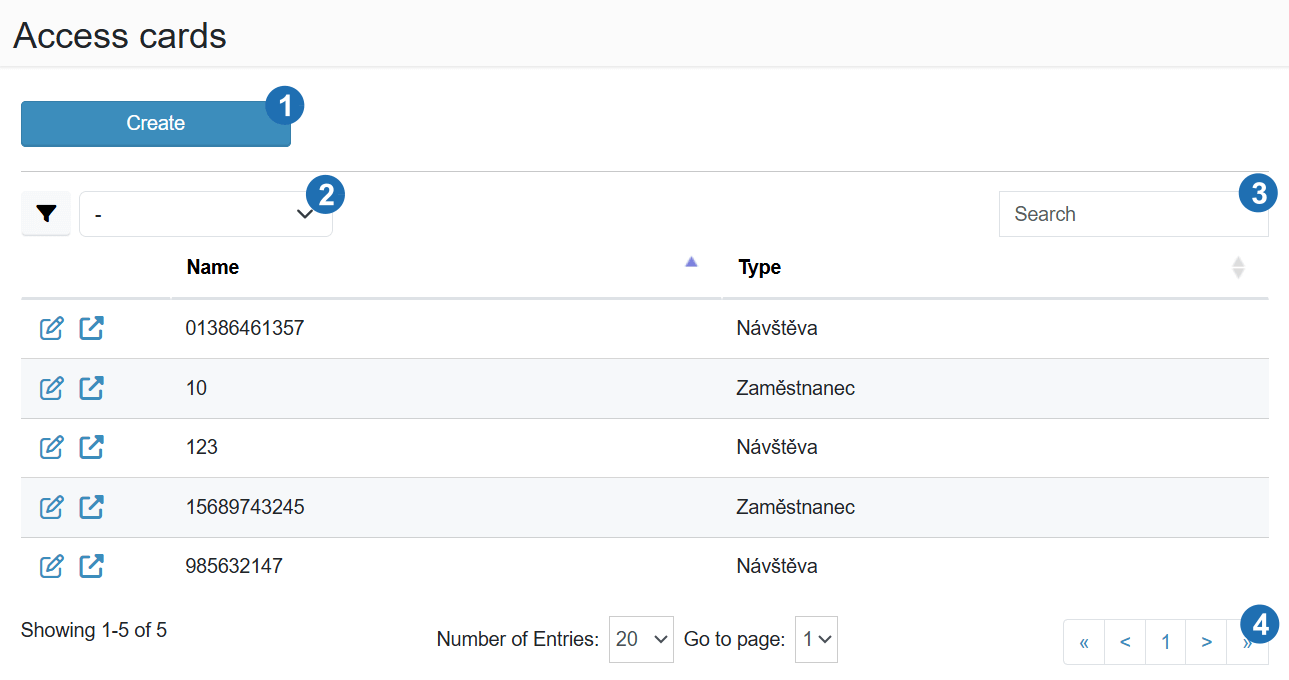1289x680 pixels.
Task: Click the edit icon for card 01386461357
Action: tap(51, 328)
